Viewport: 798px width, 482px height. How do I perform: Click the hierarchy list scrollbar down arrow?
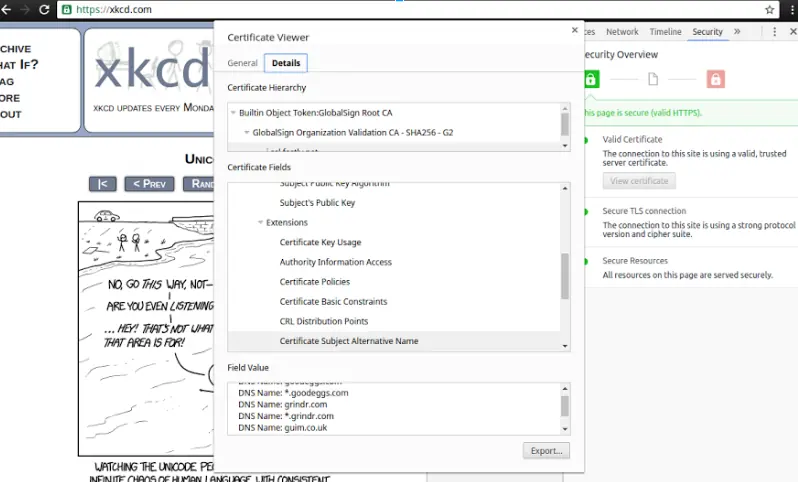pyautogui.click(x=565, y=146)
